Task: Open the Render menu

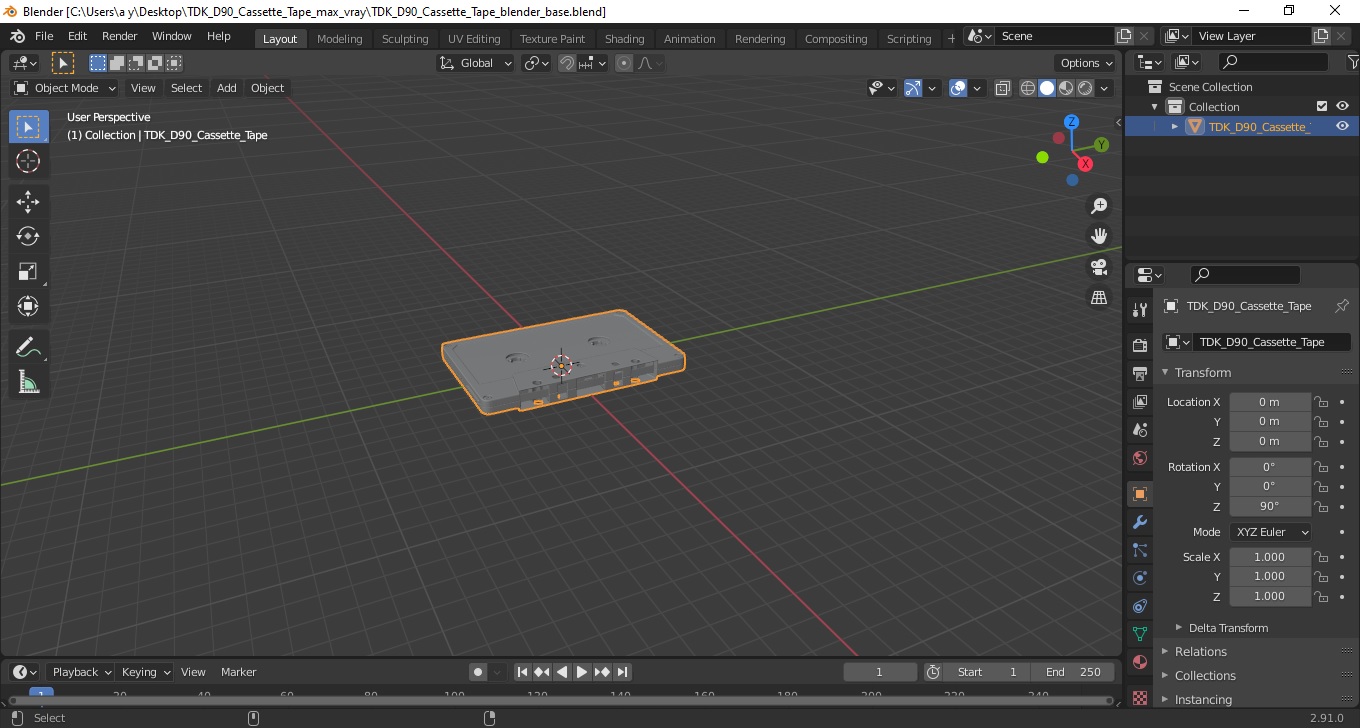Action: point(119,36)
